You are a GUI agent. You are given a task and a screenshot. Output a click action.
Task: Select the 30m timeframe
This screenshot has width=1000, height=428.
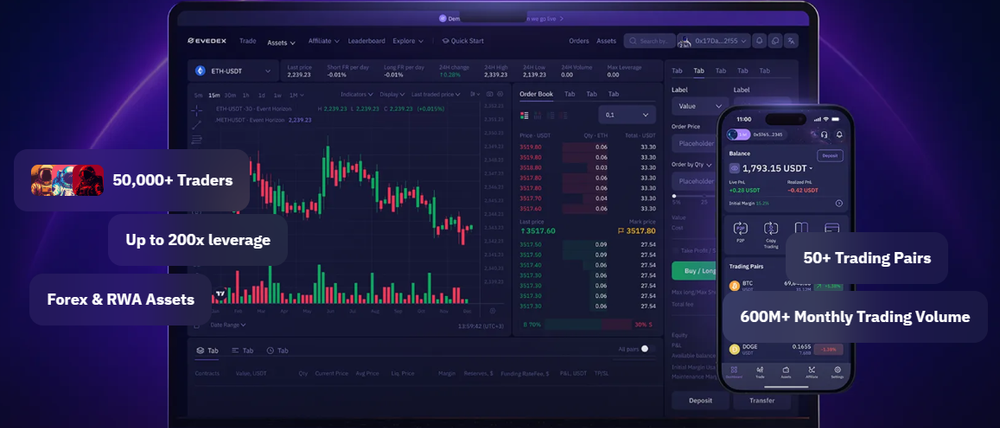tap(230, 95)
